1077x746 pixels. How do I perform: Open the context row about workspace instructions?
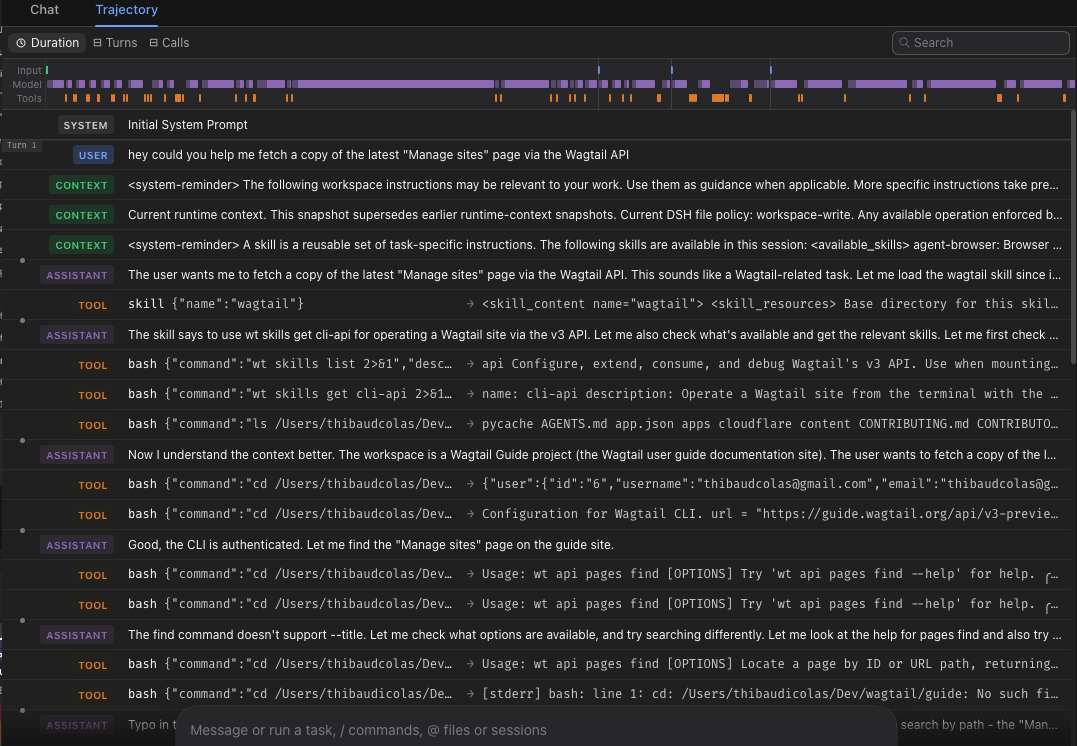(536, 185)
